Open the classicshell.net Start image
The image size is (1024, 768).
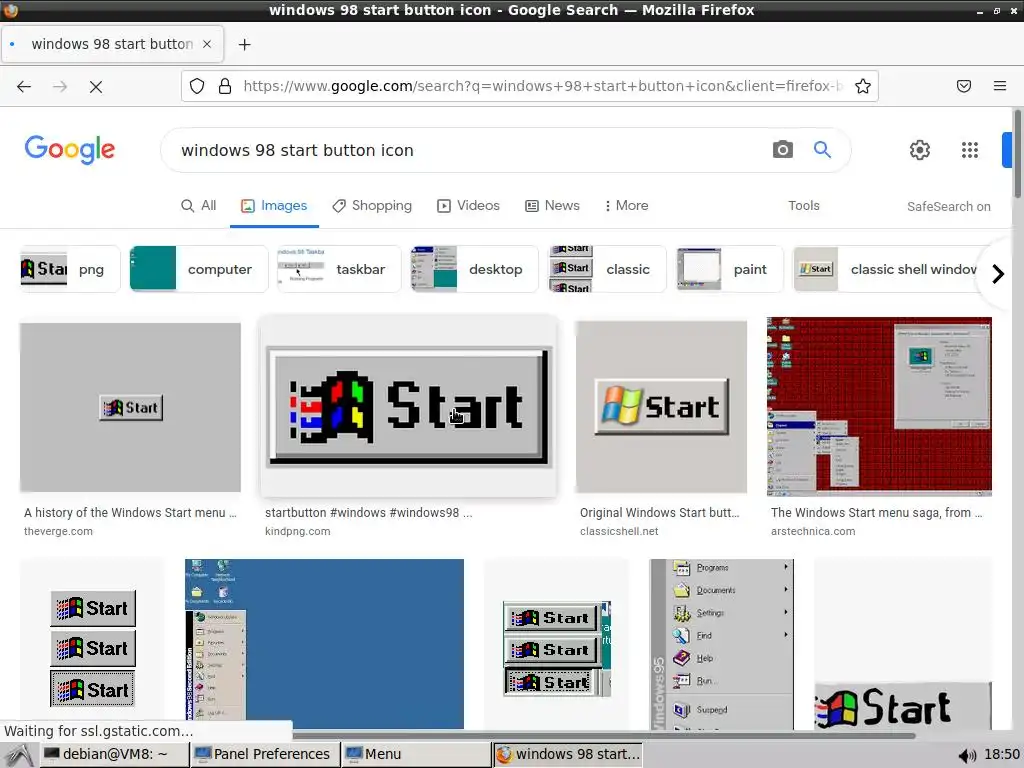(x=661, y=406)
